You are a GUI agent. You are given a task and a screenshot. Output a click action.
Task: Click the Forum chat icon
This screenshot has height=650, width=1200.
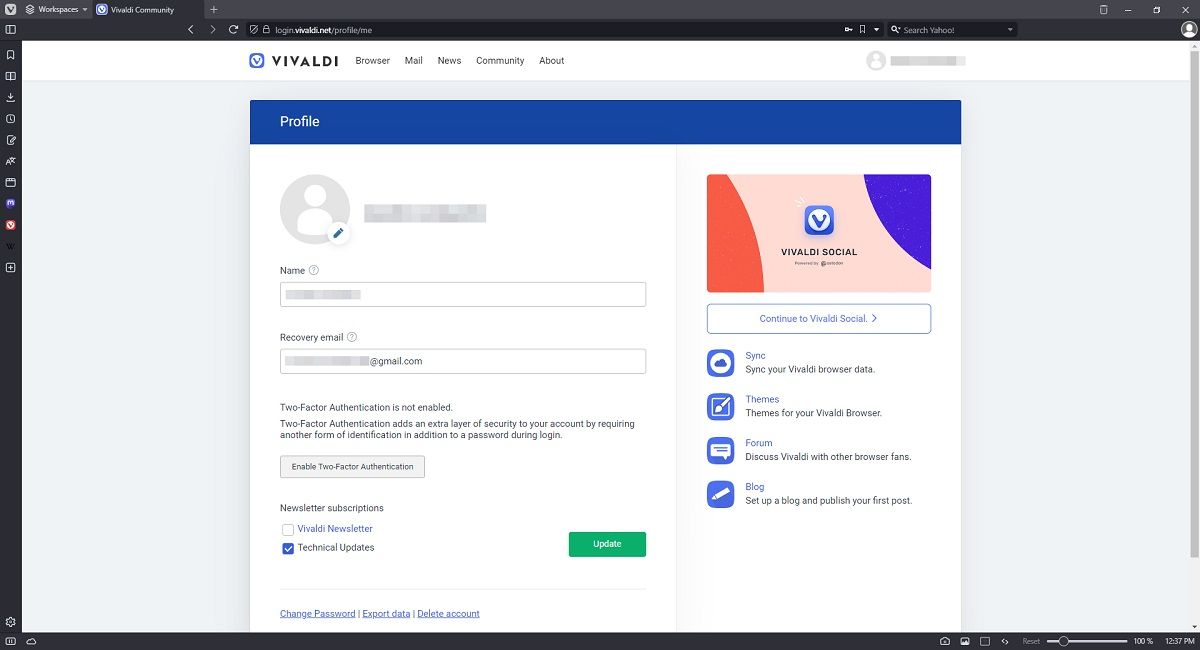(721, 450)
